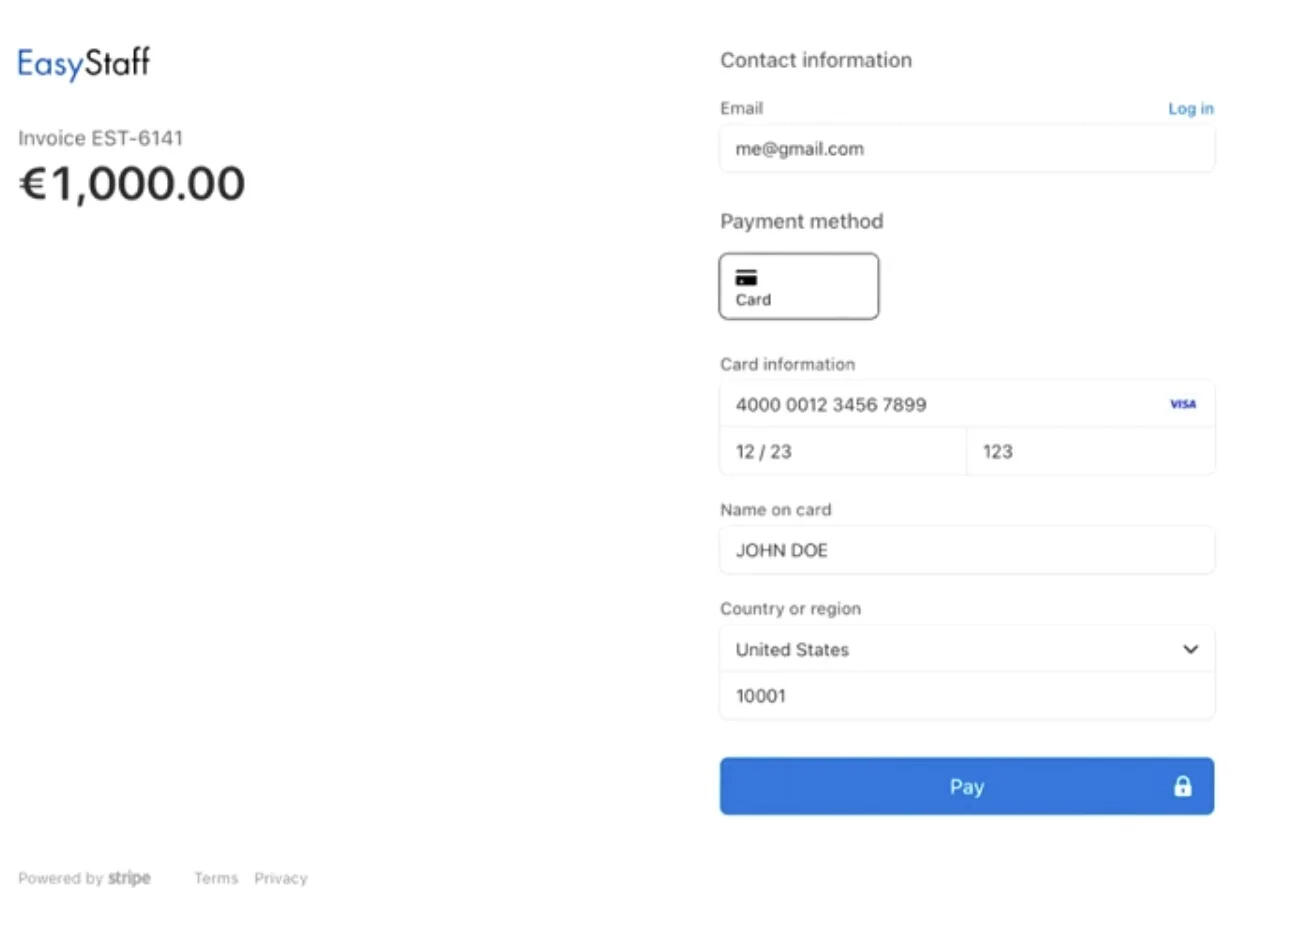Click the €1,000.00 amount text
The image size is (1308, 928).
(x=132, y=184)
